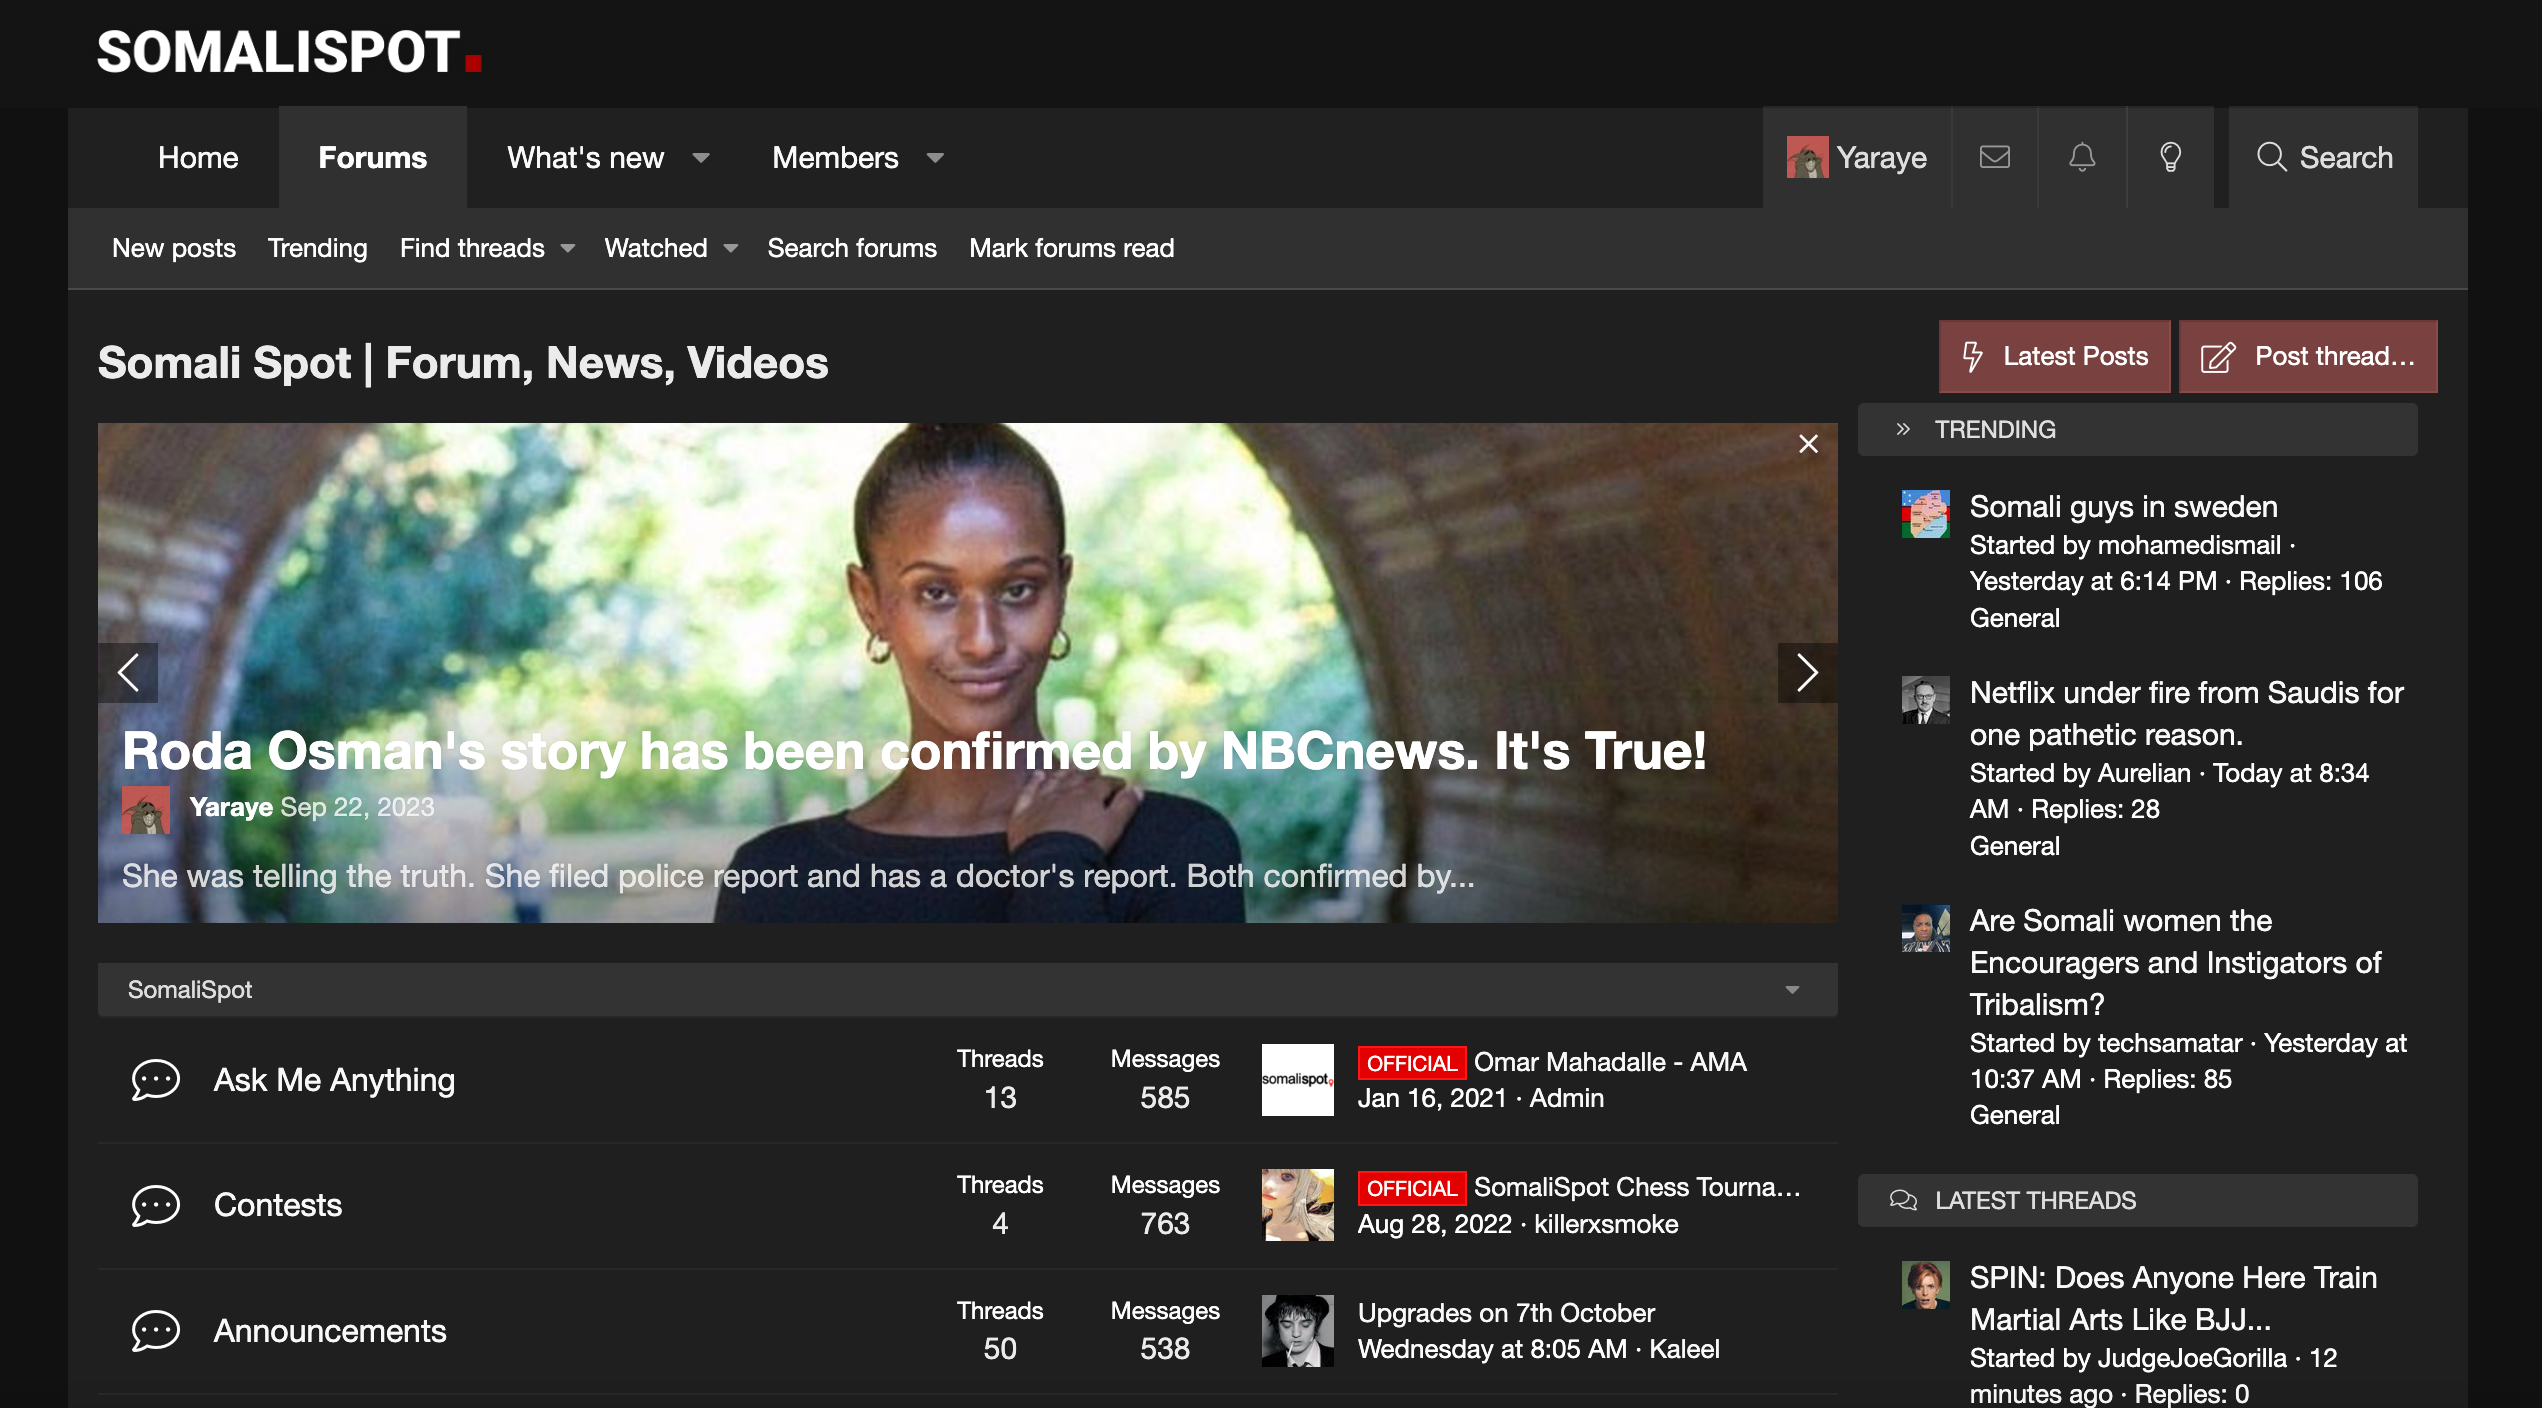Toggle the lightbulb style switcher
This screenshot has width=2542, height=1408.
pyautogui.click(x=2170, y=157)
